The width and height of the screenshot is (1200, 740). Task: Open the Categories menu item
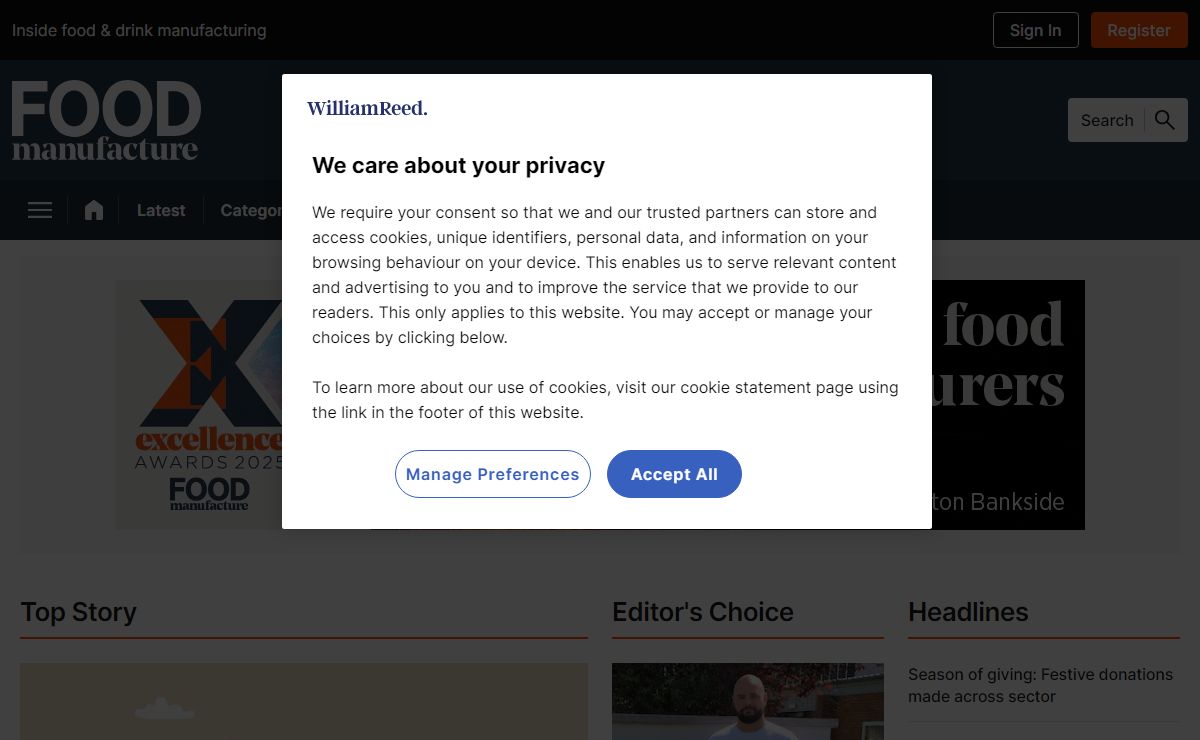point(251,210)
